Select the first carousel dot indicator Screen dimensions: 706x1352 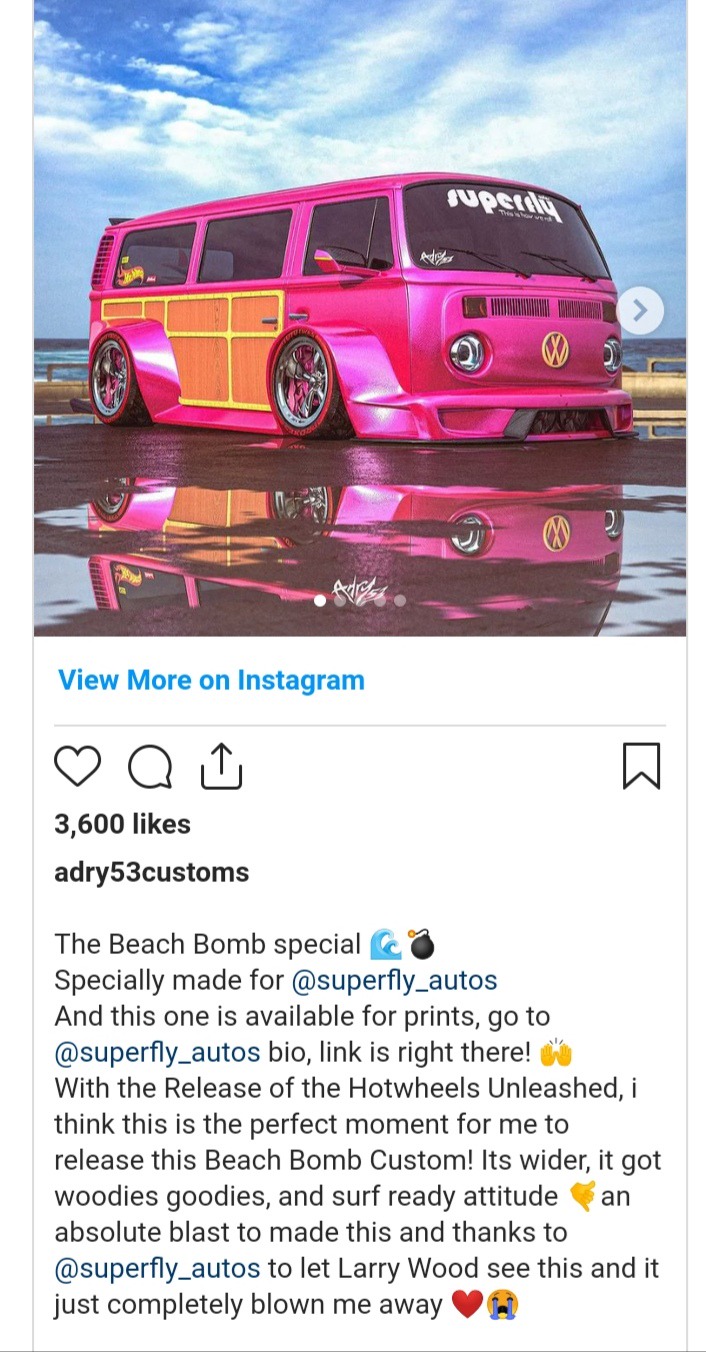[320, 601]
